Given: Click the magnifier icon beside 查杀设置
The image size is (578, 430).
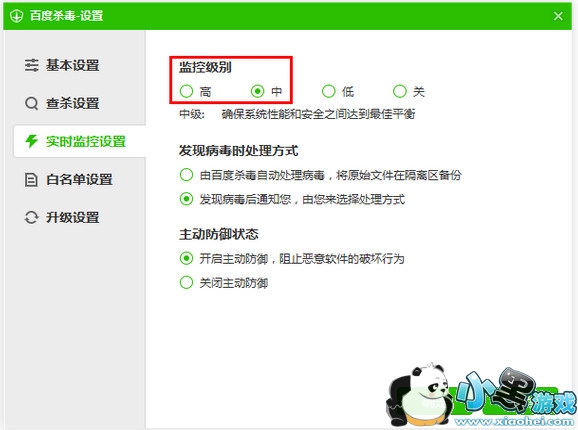Looking at the screenshot, I should (31, 104).
